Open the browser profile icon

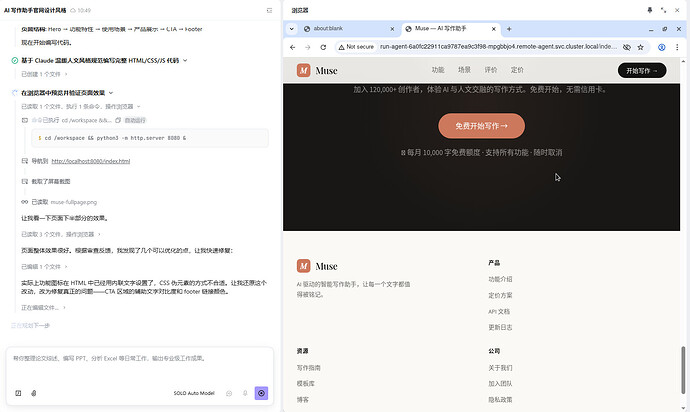coord(661,47)
